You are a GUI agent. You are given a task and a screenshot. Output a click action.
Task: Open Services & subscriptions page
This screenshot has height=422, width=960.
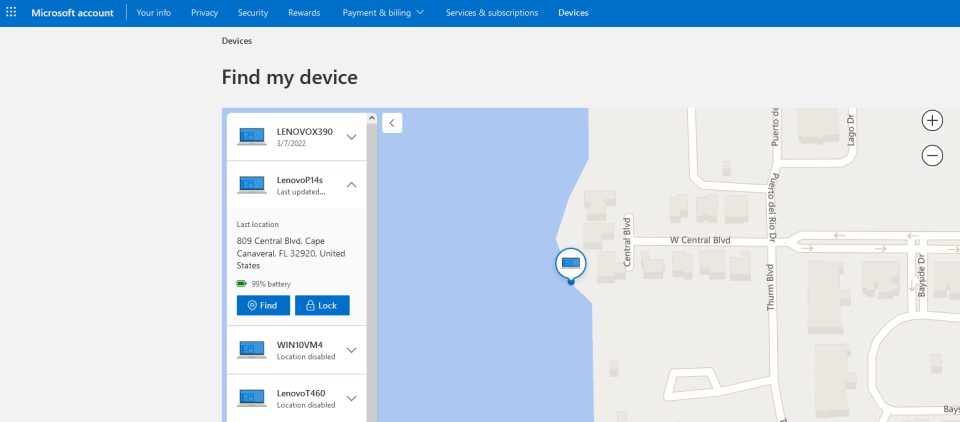[x=492, y=12]
